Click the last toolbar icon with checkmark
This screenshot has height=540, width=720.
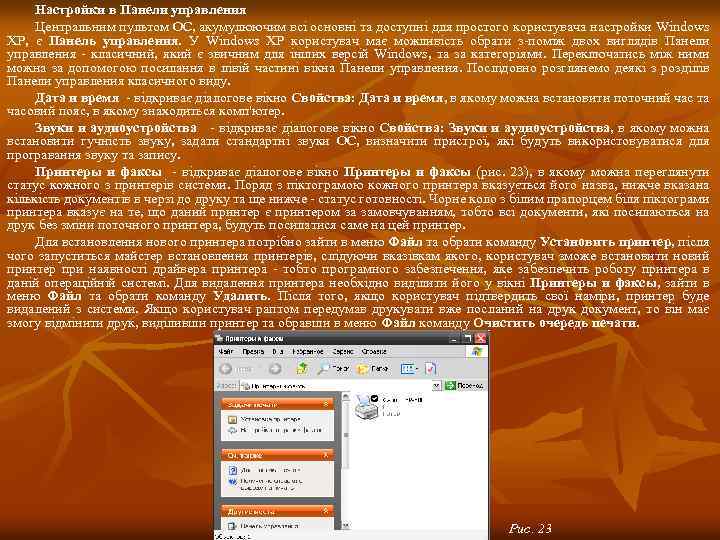click(x=431, y=368)
